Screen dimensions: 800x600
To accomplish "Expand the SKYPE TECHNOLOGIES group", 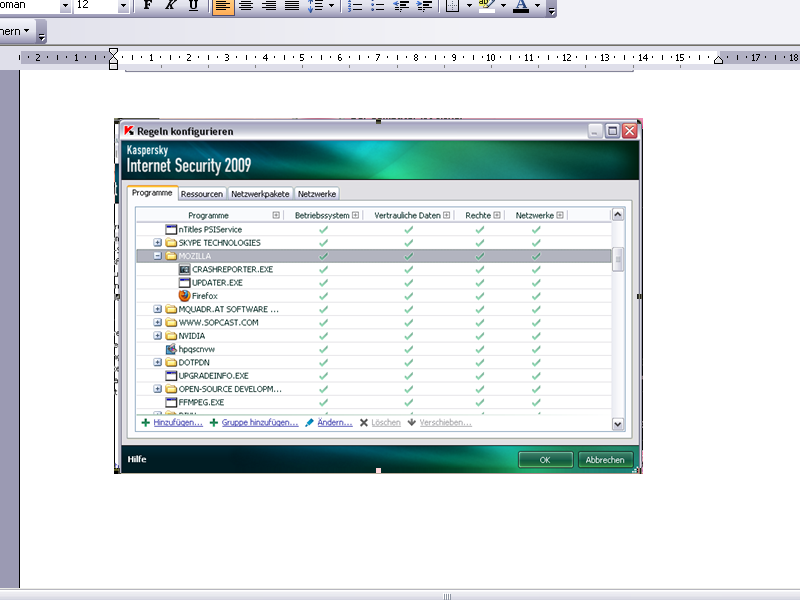I will pos(158,243).
